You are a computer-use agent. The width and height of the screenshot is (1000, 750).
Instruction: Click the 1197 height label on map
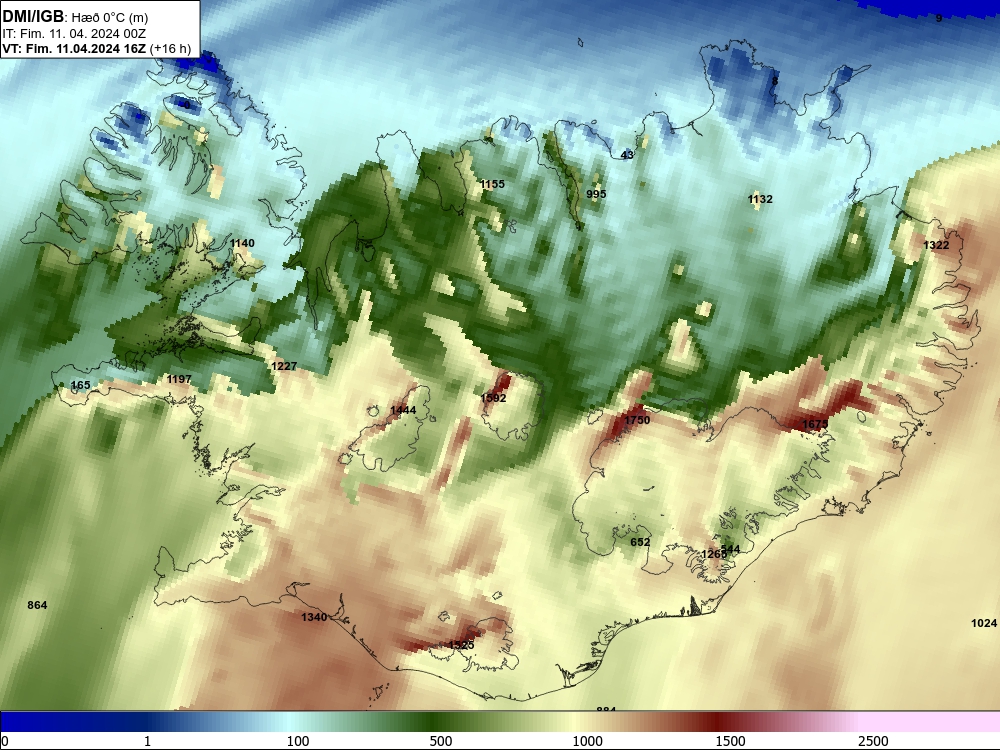pos(179,379)
